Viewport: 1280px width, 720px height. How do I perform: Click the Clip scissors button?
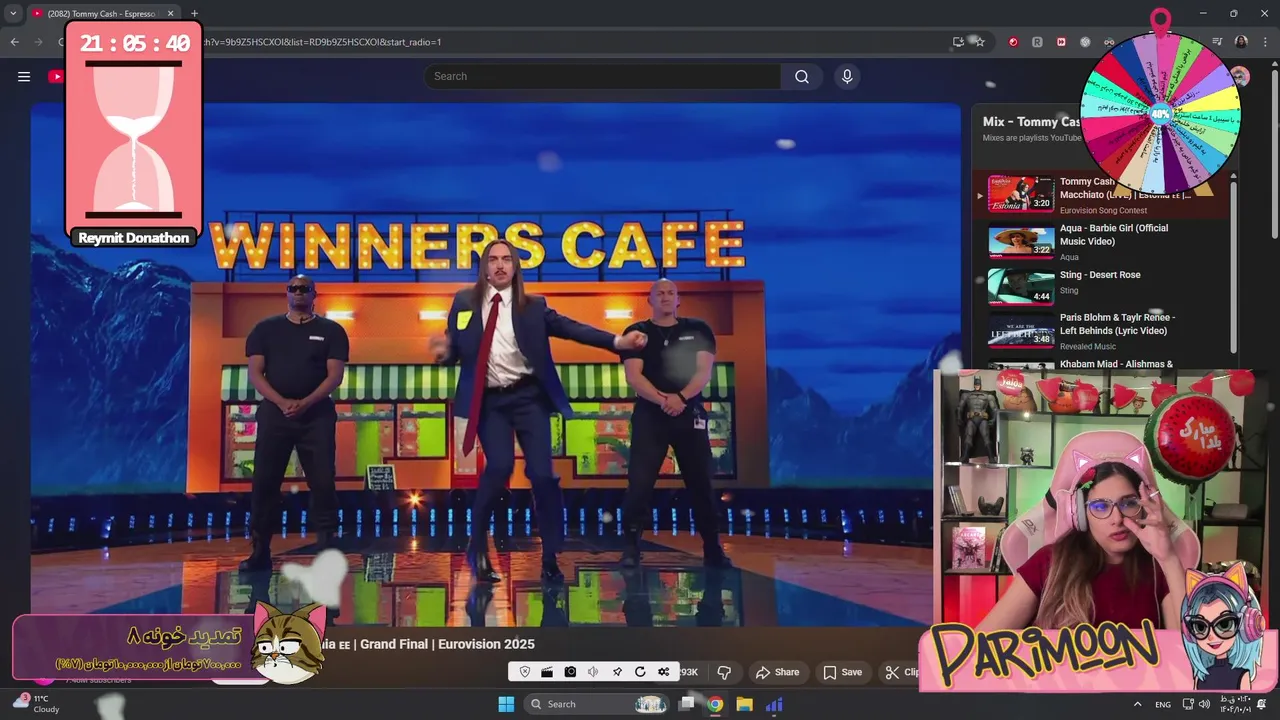click(x=900, y=672)
